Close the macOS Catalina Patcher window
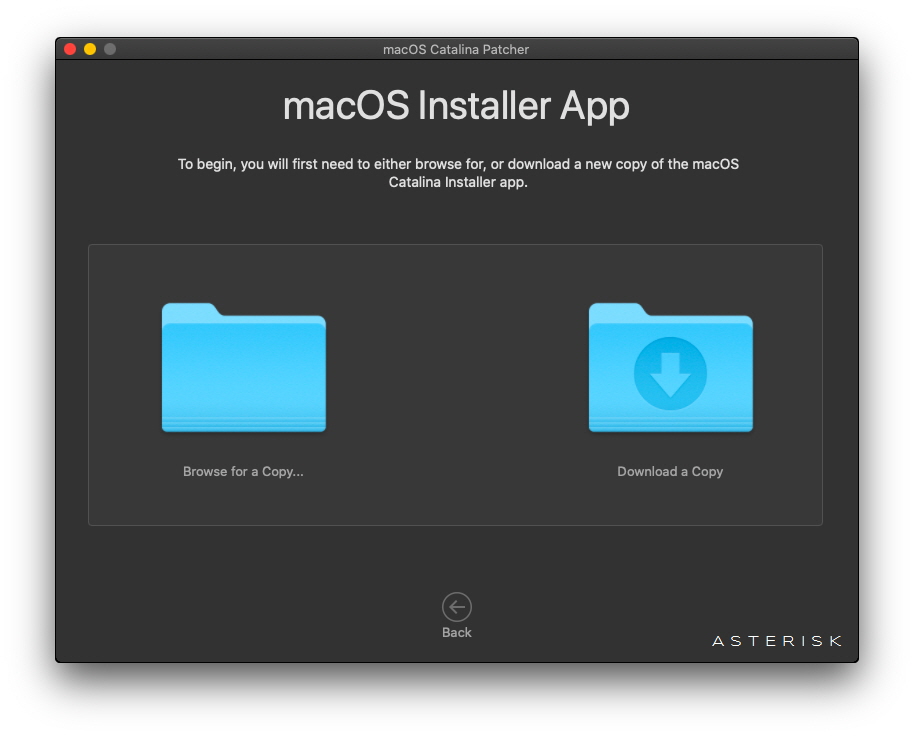914x736 pixels. (x=70, y=49)
